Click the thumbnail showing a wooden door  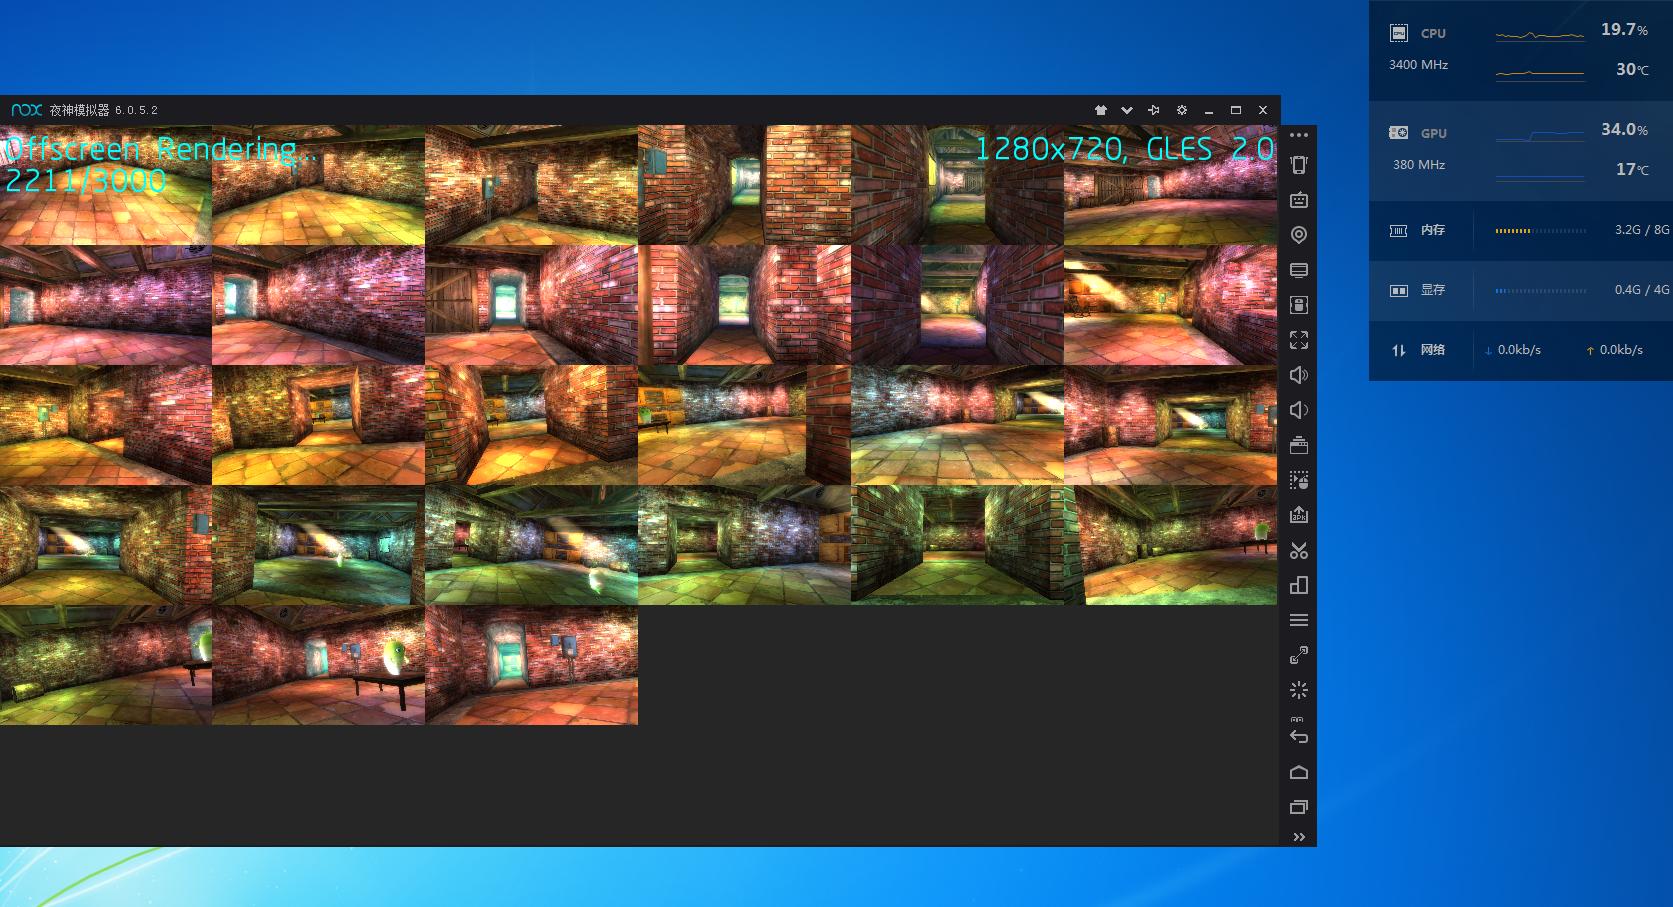pos(531,305)
